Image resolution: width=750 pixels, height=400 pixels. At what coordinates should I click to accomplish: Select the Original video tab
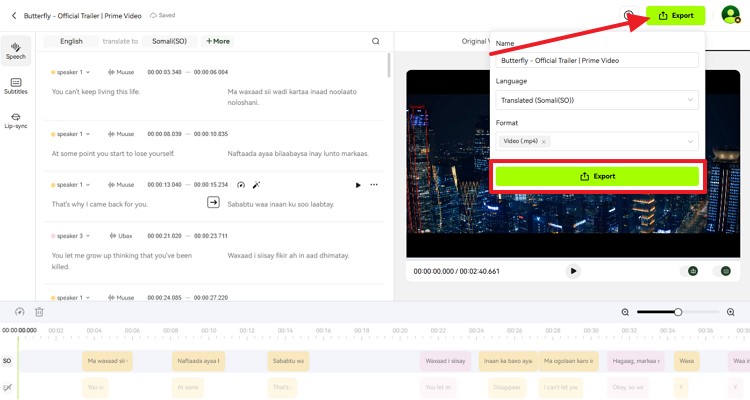pos(475,41)
